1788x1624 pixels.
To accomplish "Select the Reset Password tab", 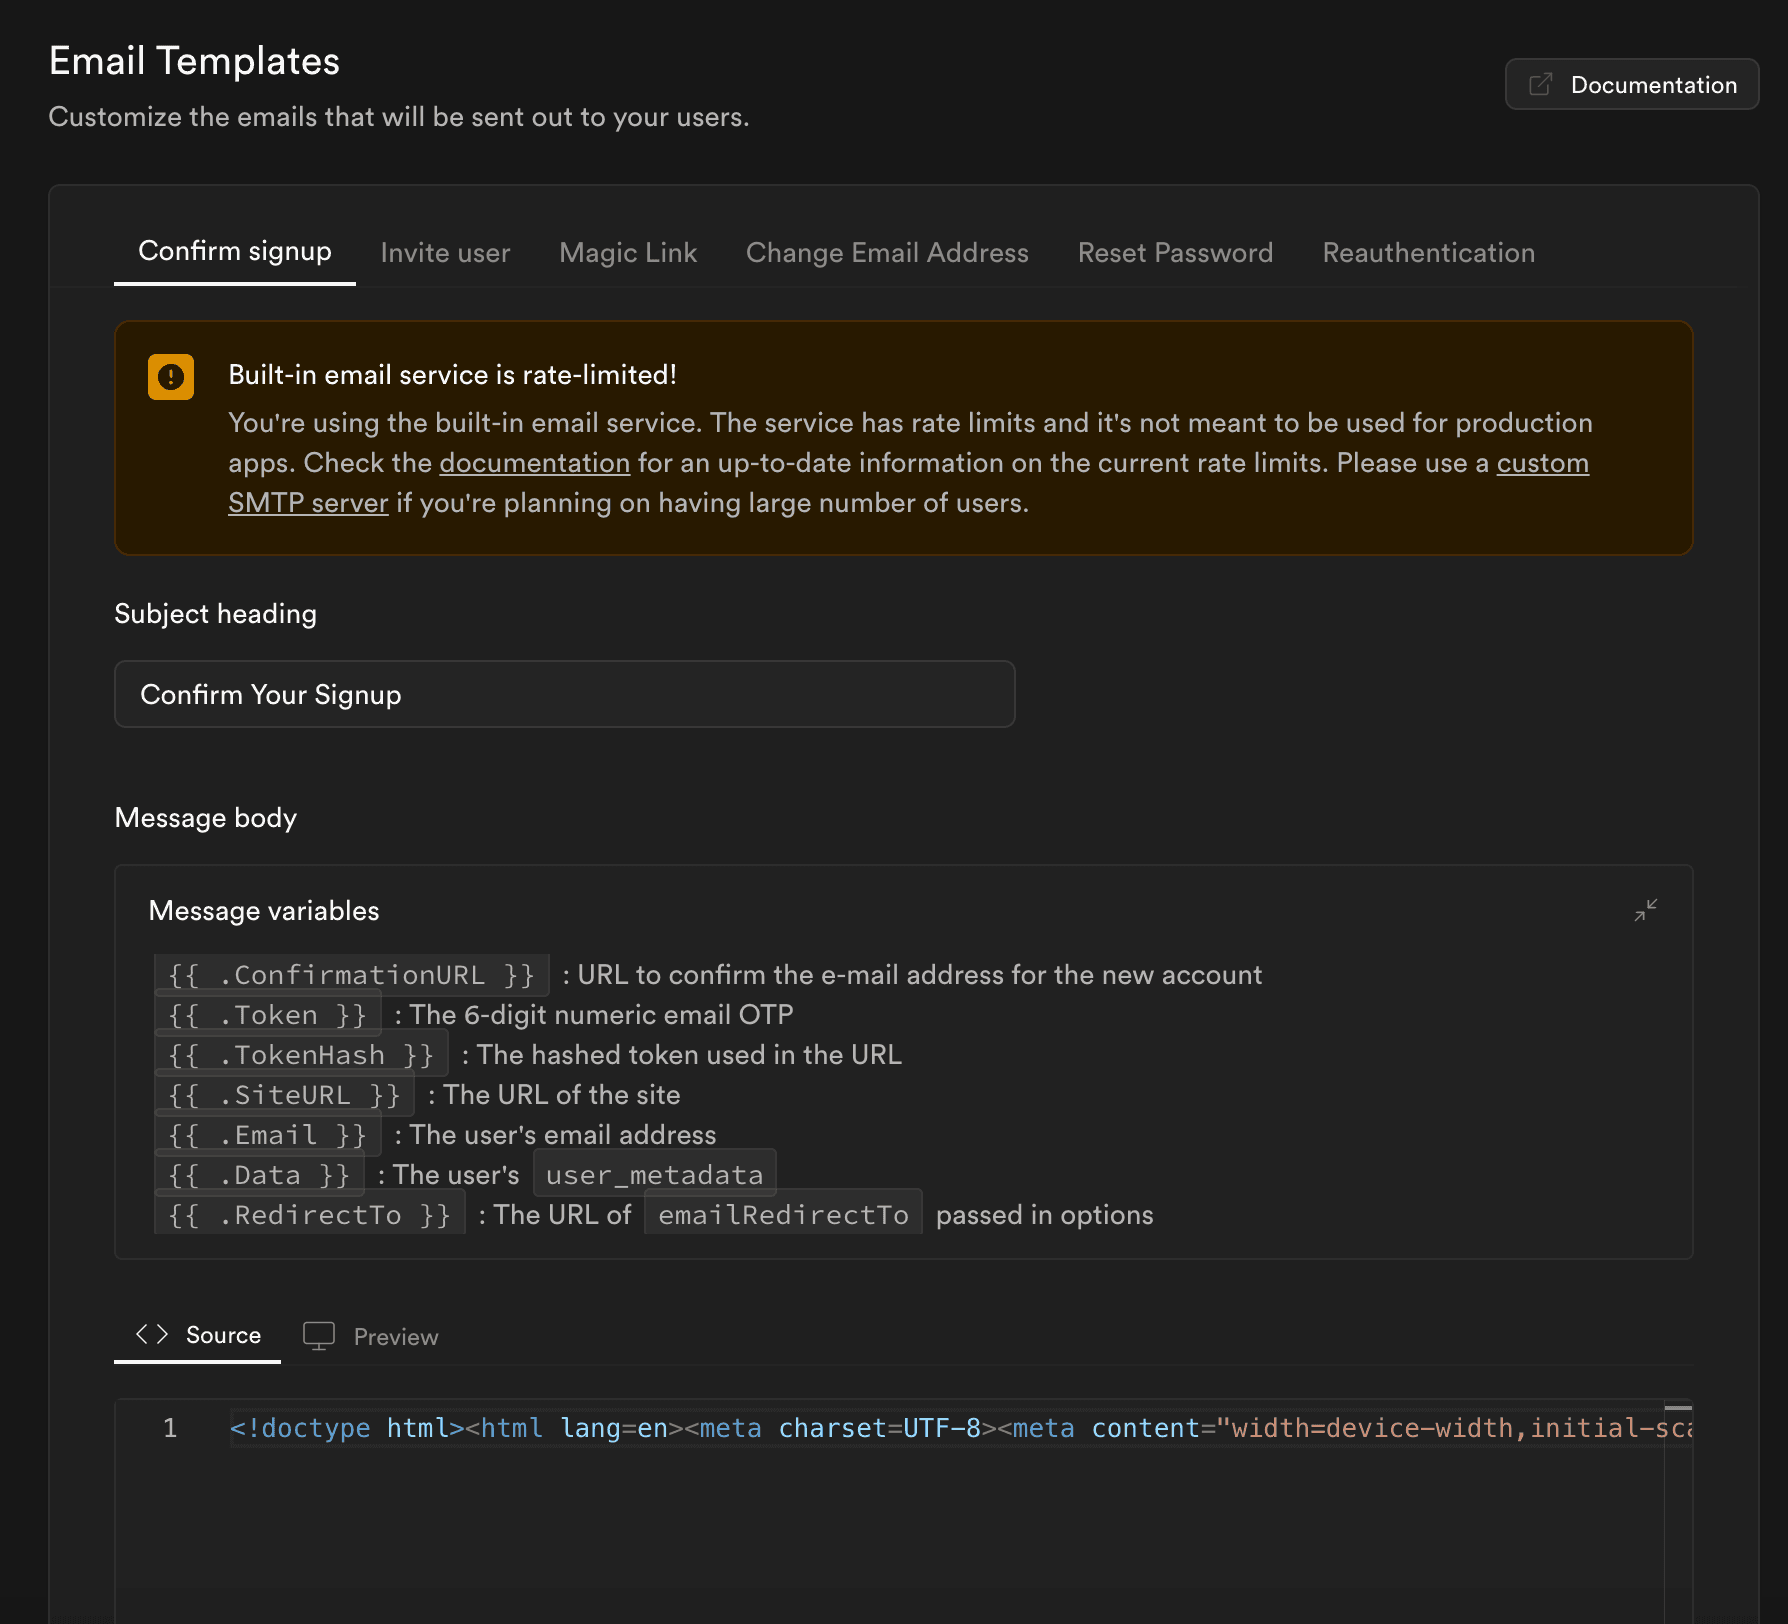I will pyautogui.click(x=1175, y=253).
